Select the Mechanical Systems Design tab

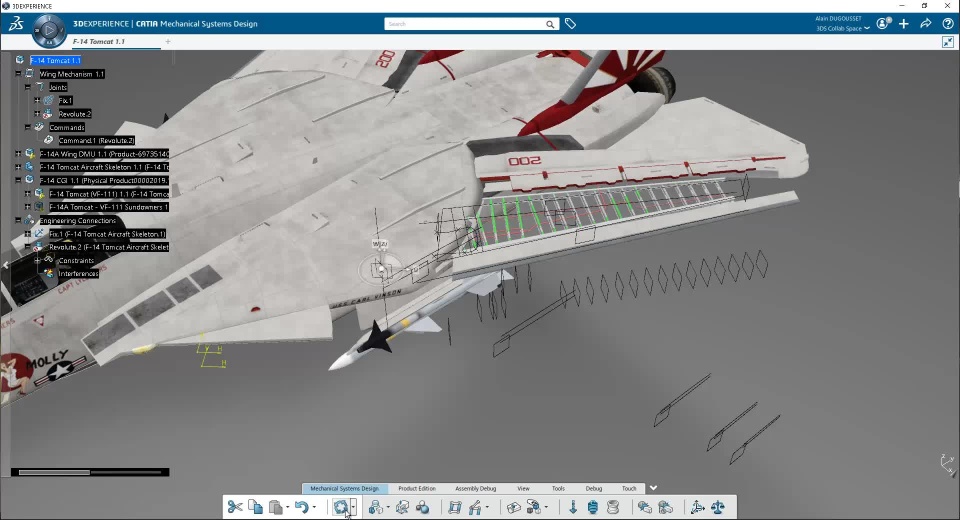point(345,488)
